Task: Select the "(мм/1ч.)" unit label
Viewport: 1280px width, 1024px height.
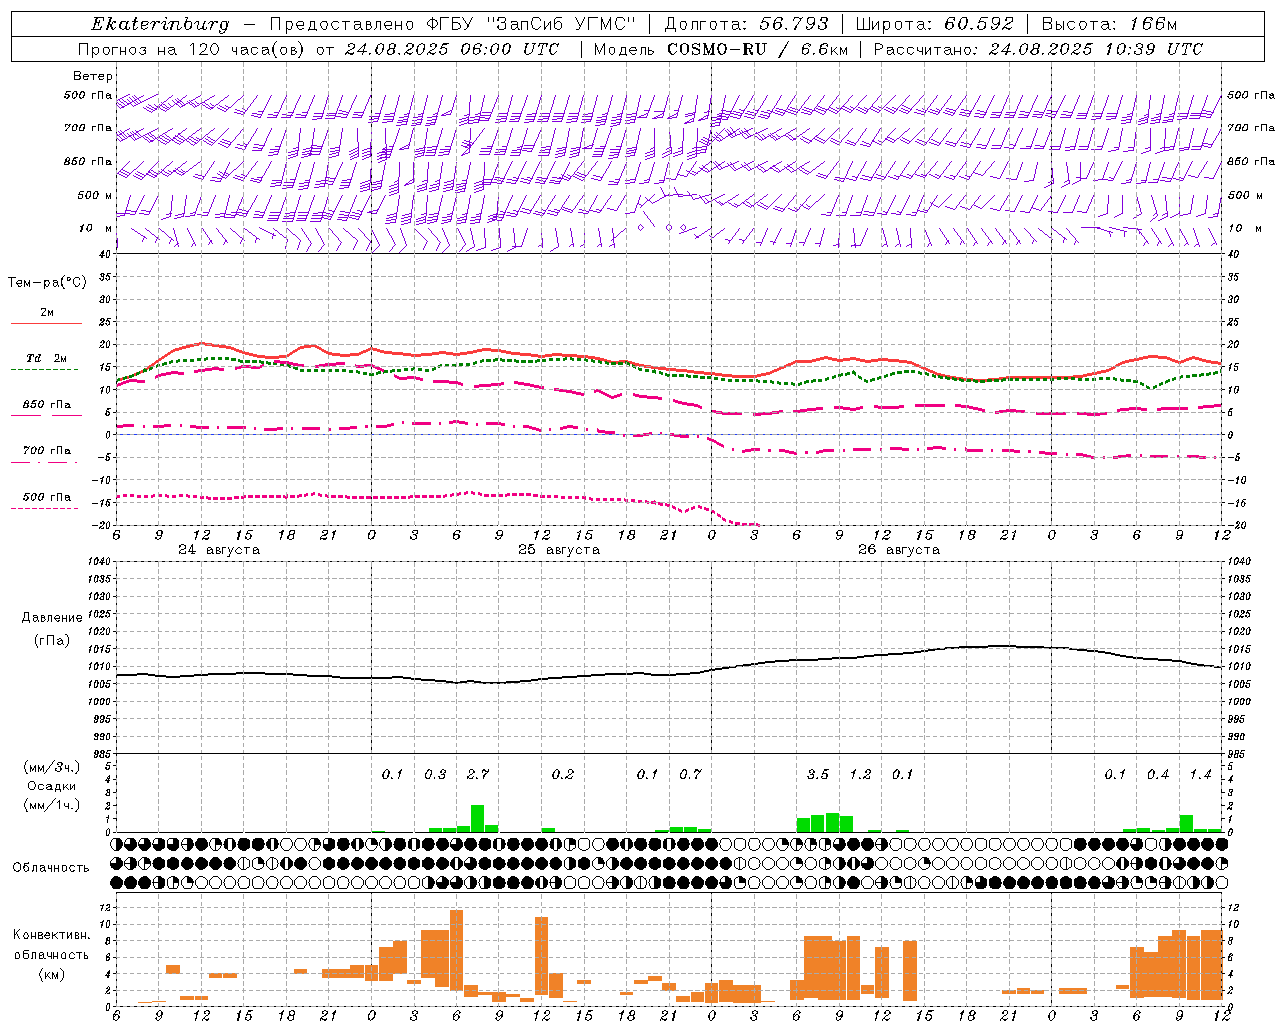Action: point(52,805)
